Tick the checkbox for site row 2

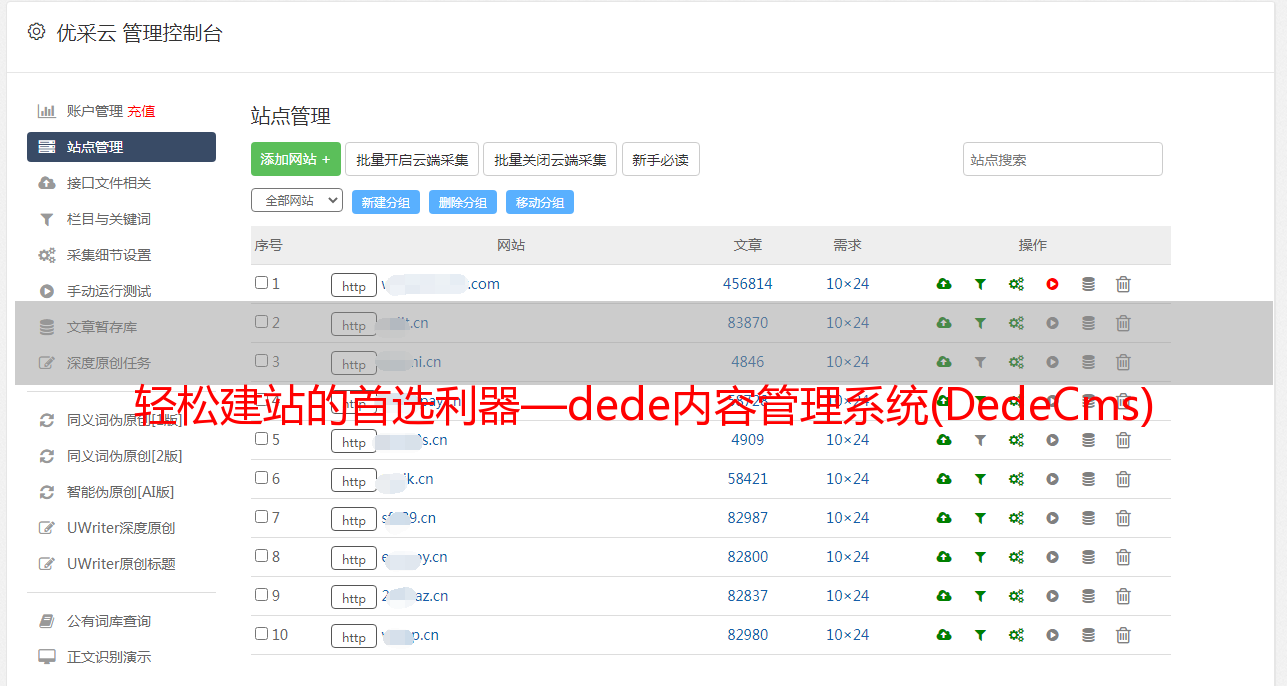click(261, 322)
